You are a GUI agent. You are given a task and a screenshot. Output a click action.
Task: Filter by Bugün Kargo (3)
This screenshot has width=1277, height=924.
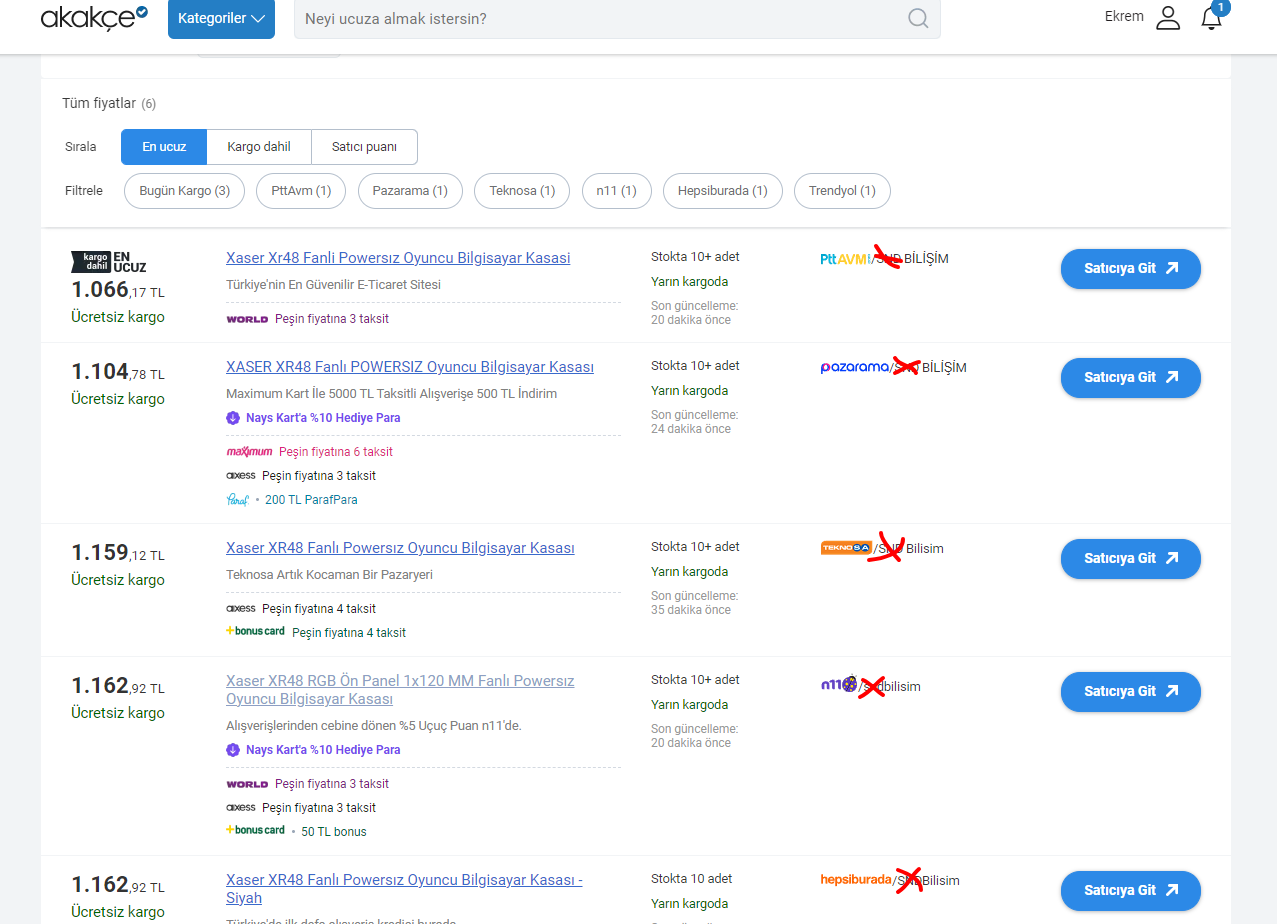coord(185,191)
